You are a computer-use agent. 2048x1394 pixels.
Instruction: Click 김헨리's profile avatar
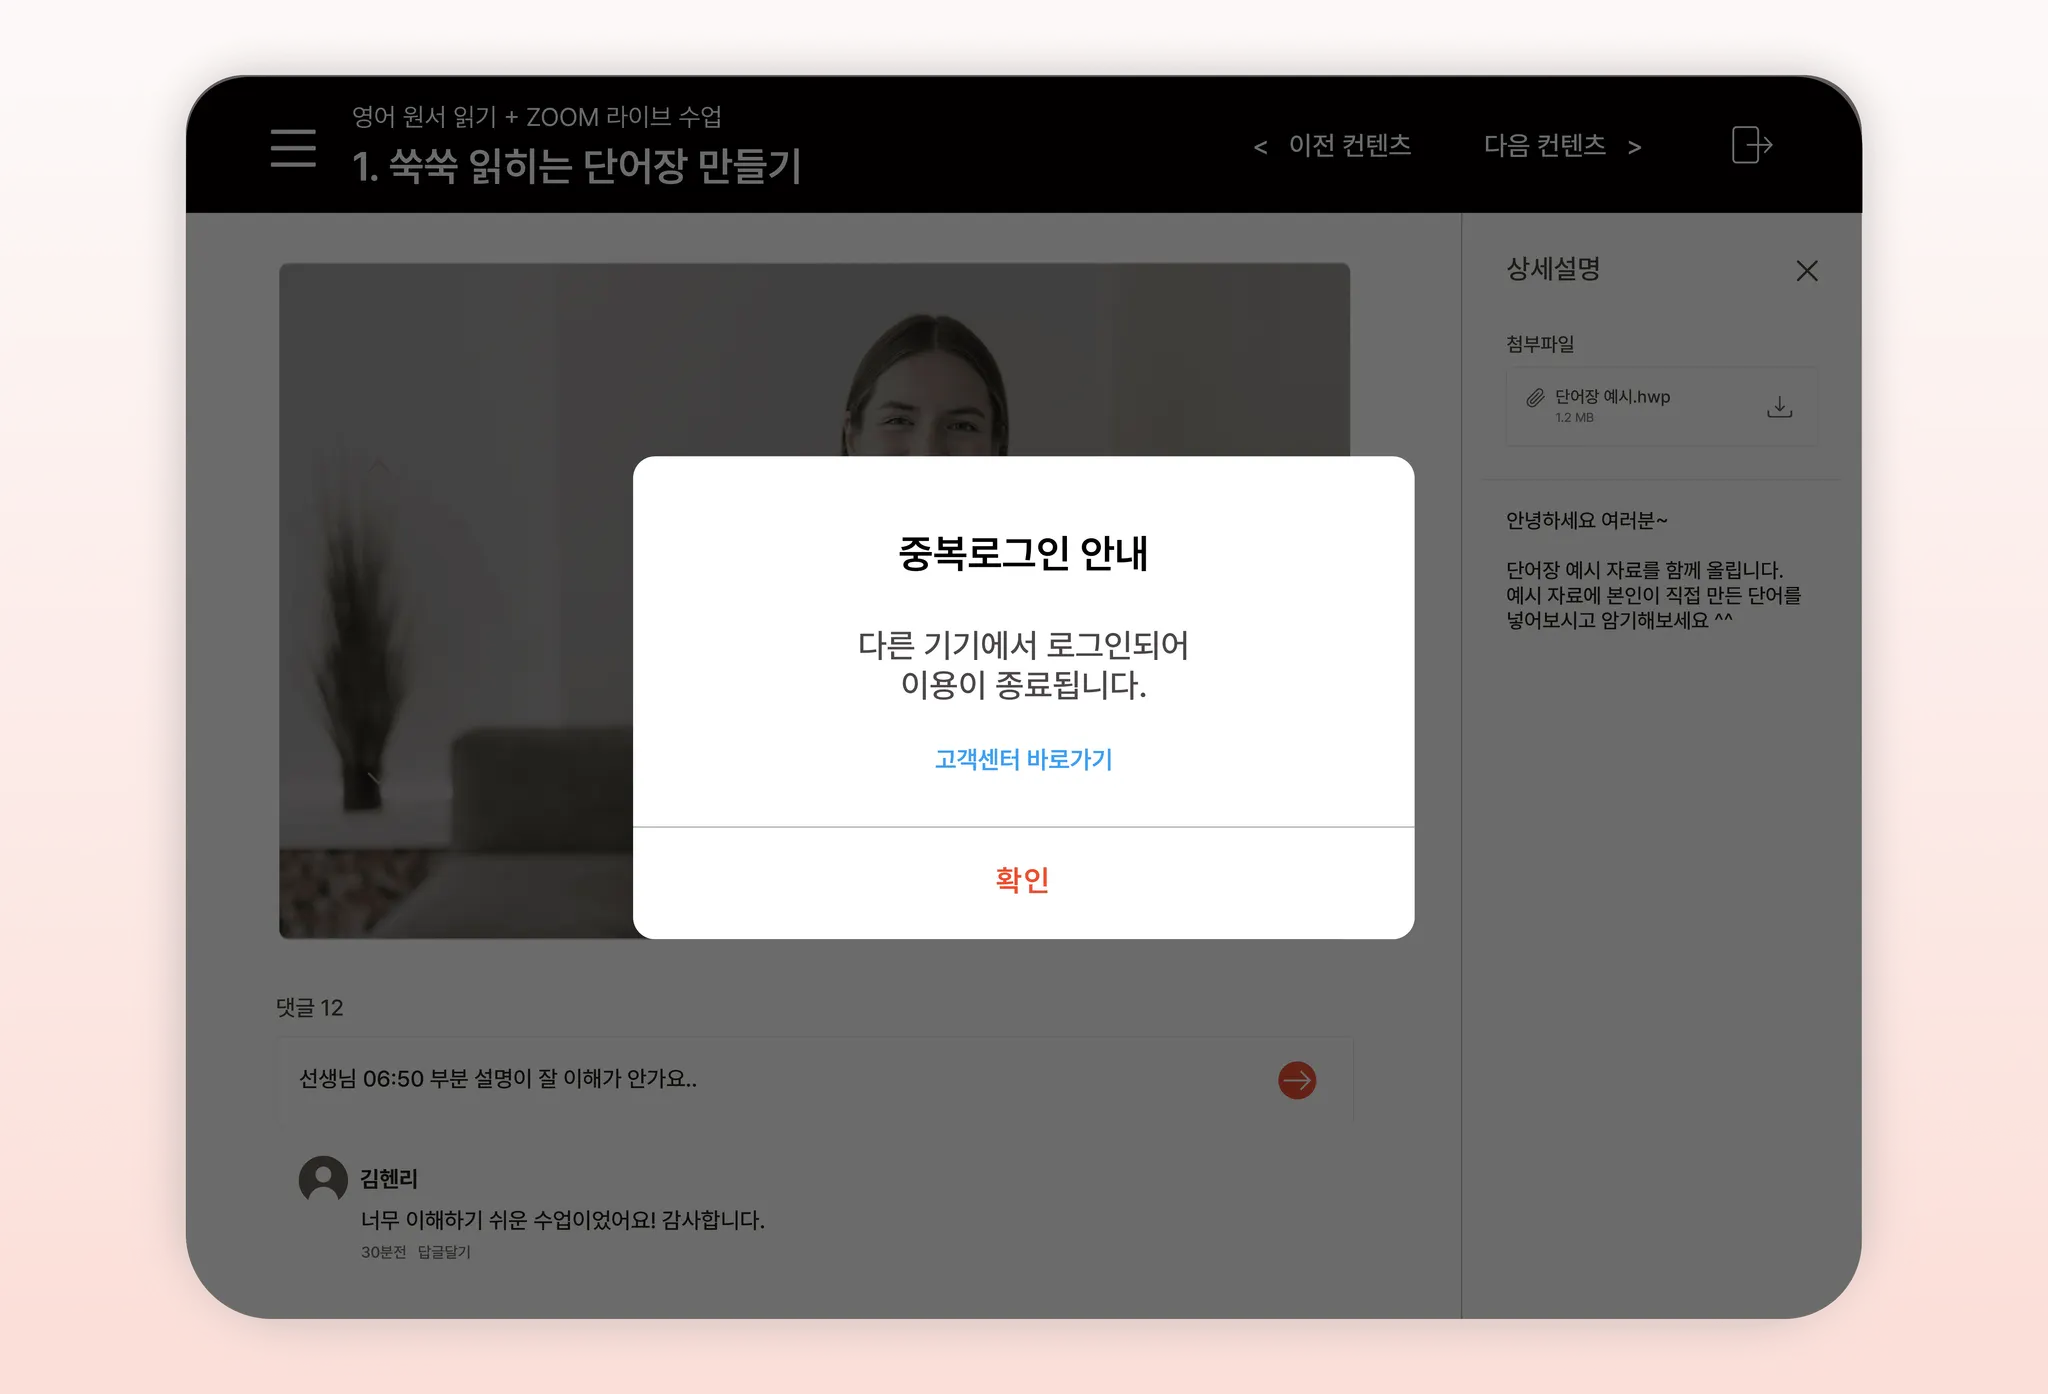pos(323,1180)
